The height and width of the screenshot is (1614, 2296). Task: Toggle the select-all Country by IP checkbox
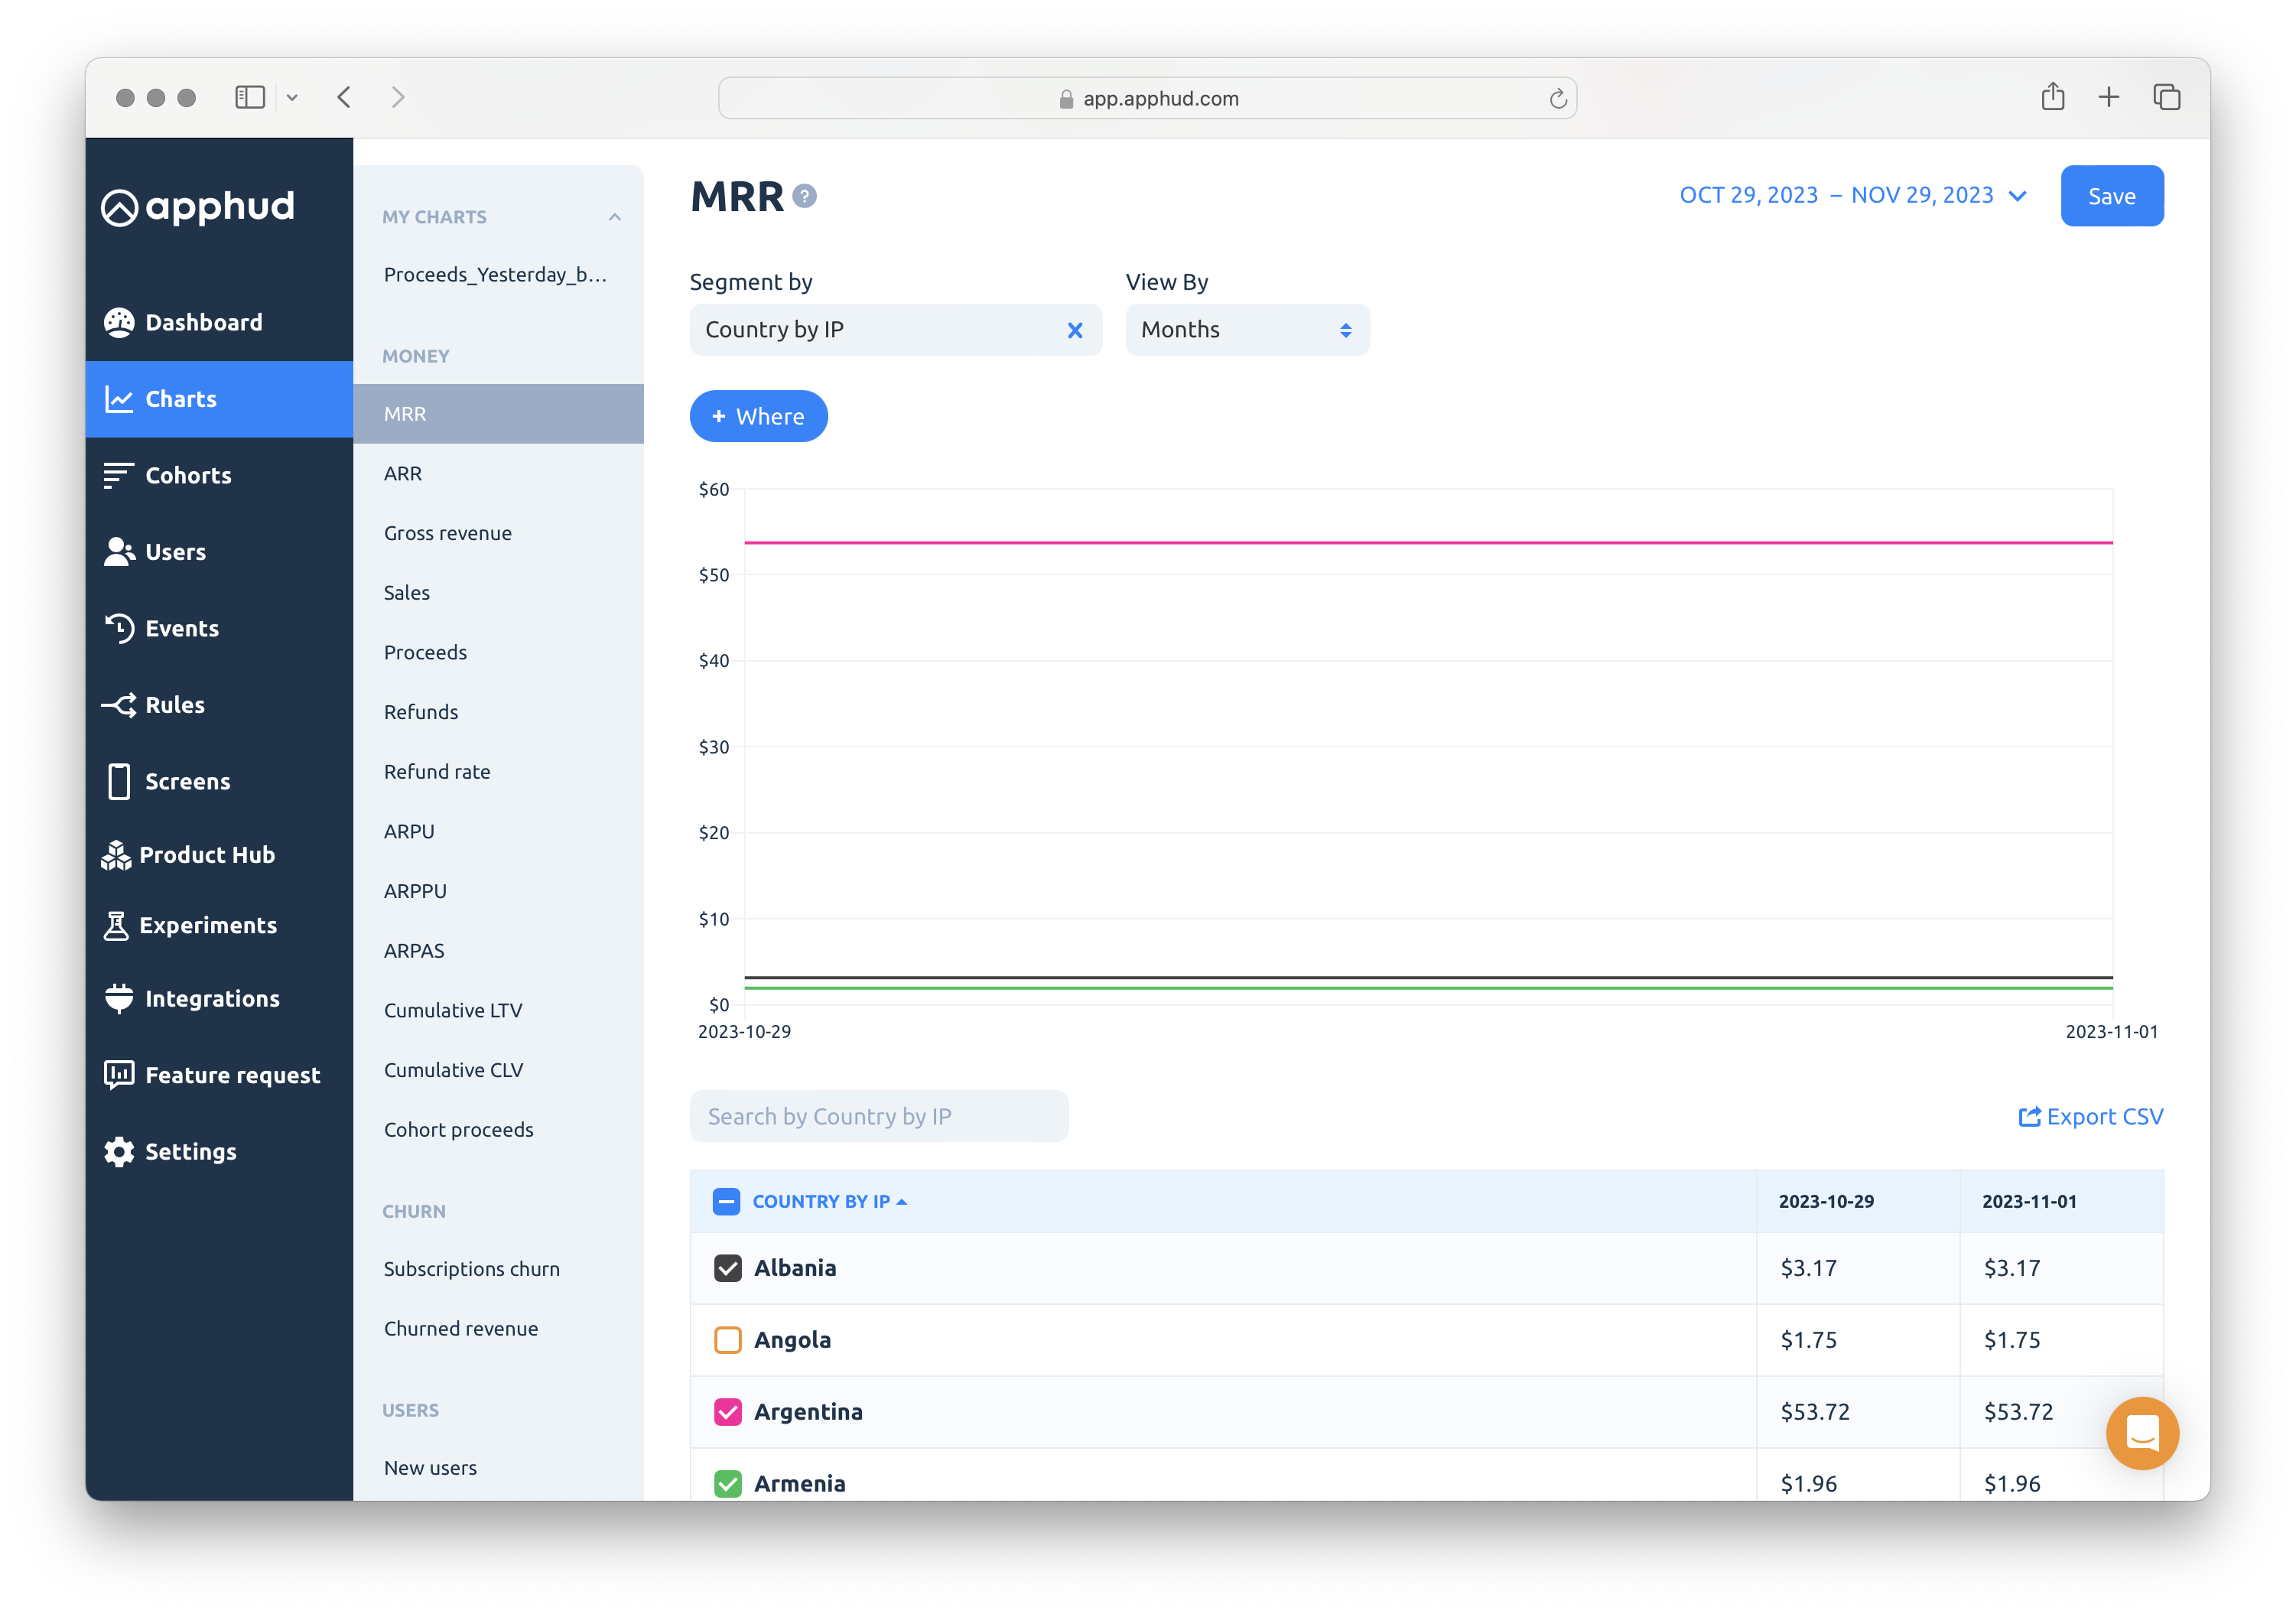[x=726, y=1201]
